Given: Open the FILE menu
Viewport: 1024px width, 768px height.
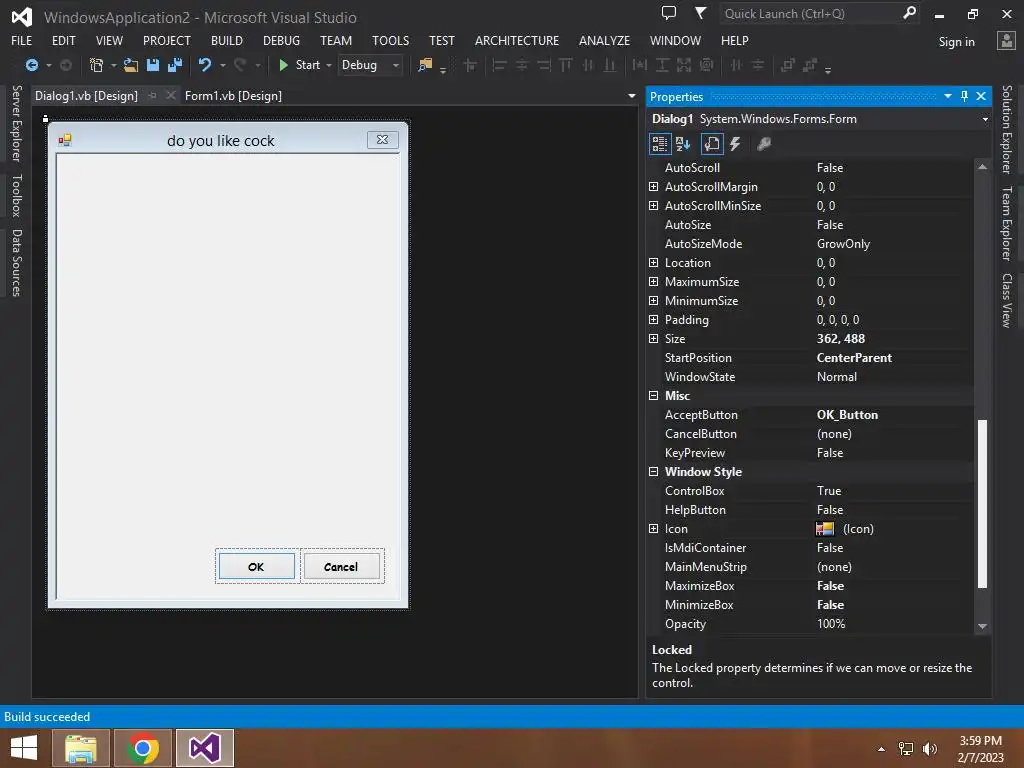Looking at the screenshot, I should pyautogui.click(x=22, y=40).
